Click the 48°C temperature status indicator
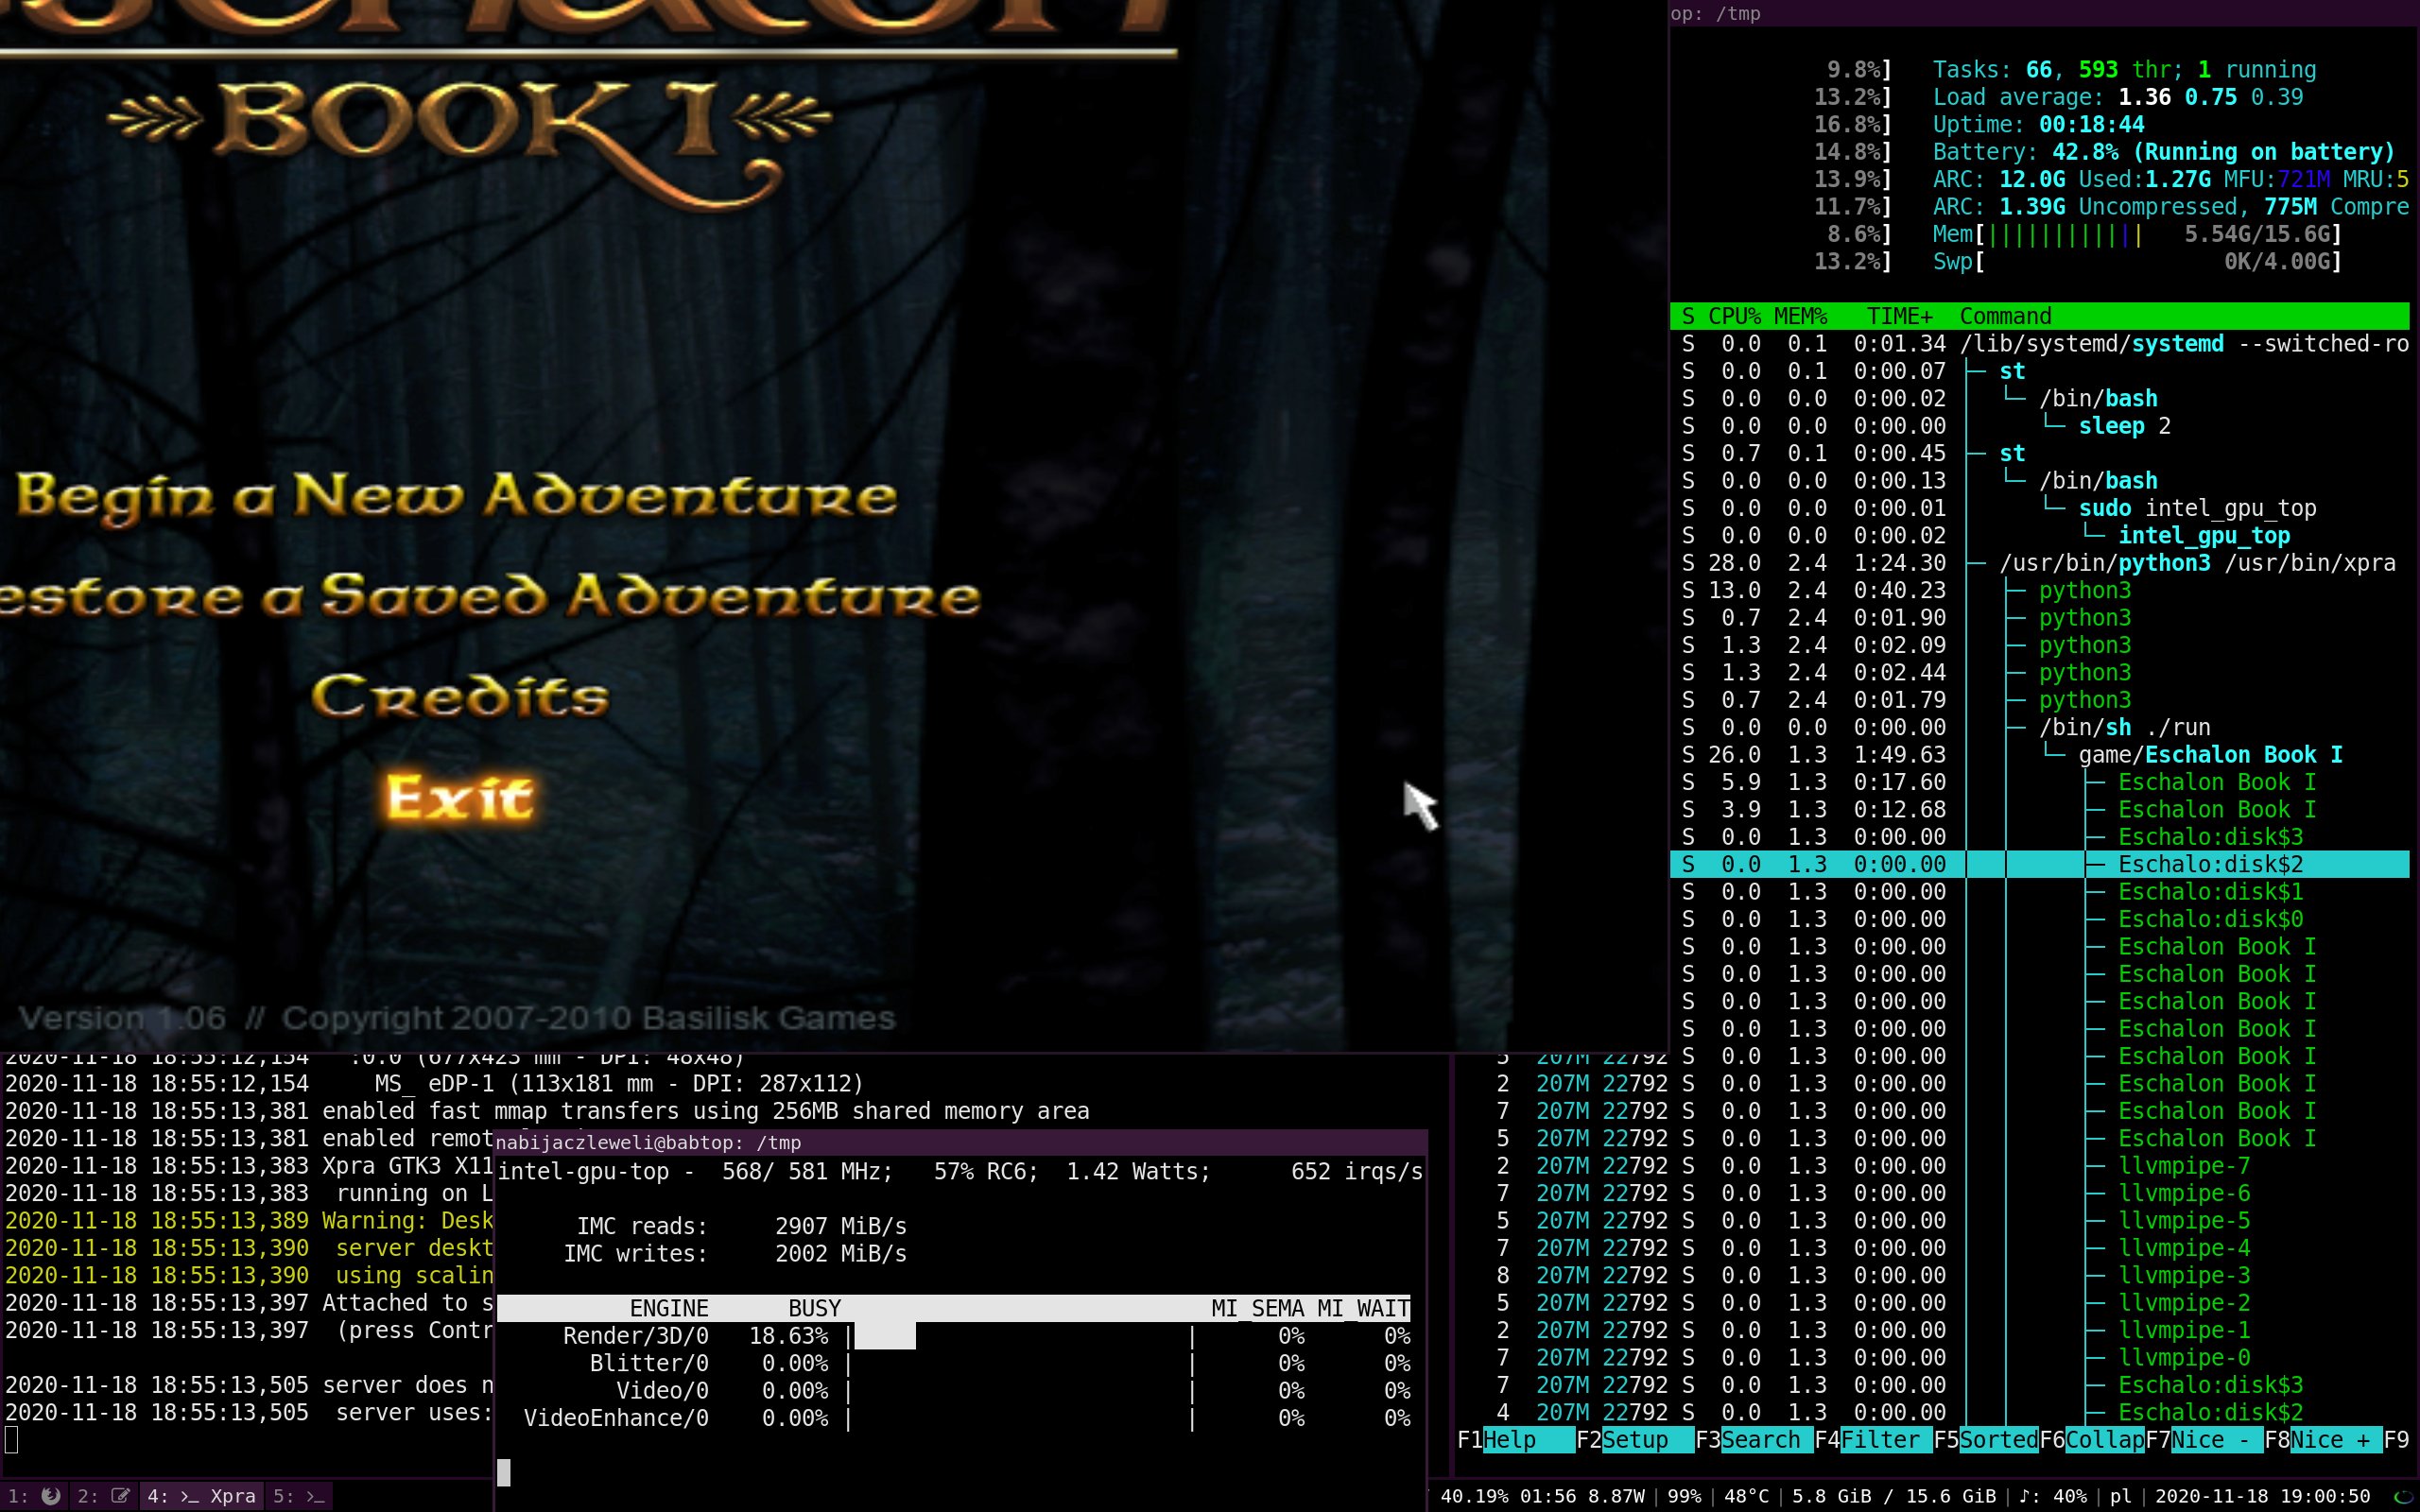This screenshot has height=1512, width=2420. [x=1747, y=1496]
